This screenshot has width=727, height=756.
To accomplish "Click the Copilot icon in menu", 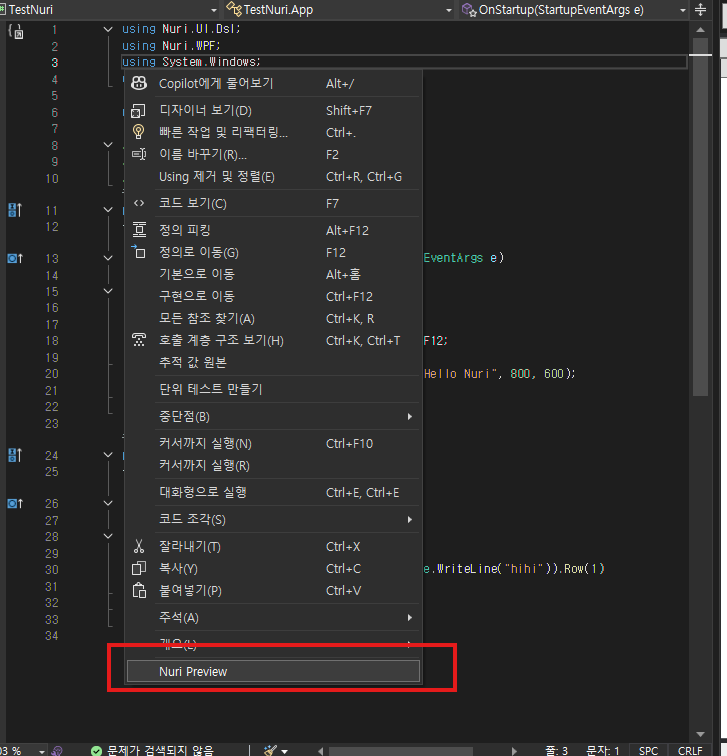I will pyautogui.click(x=139, y=83).
